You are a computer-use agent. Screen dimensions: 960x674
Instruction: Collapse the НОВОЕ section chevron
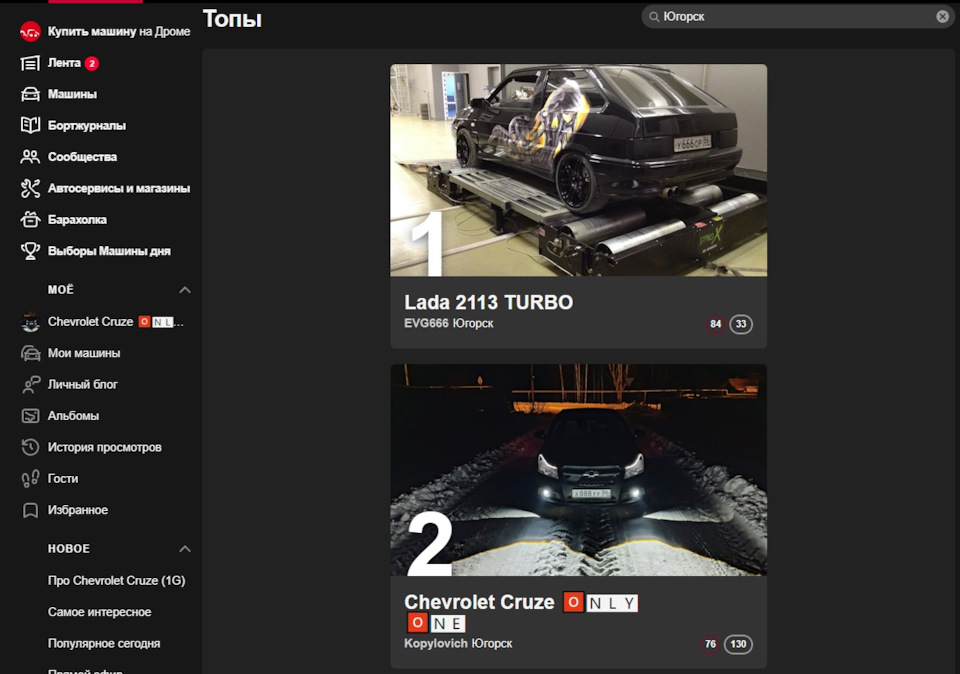[185, 549]
